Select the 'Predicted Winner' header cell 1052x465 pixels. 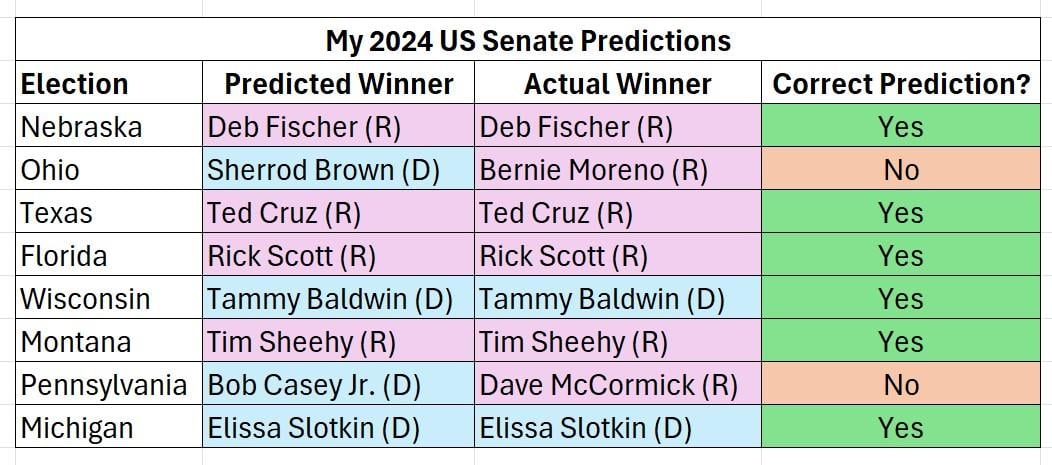pos(338,83)
